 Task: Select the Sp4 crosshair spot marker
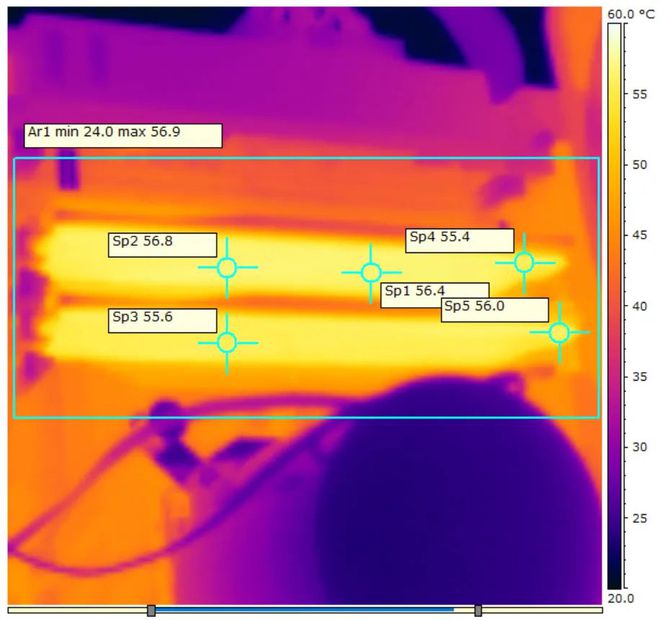pyautogui.click(x=523, y=262)
